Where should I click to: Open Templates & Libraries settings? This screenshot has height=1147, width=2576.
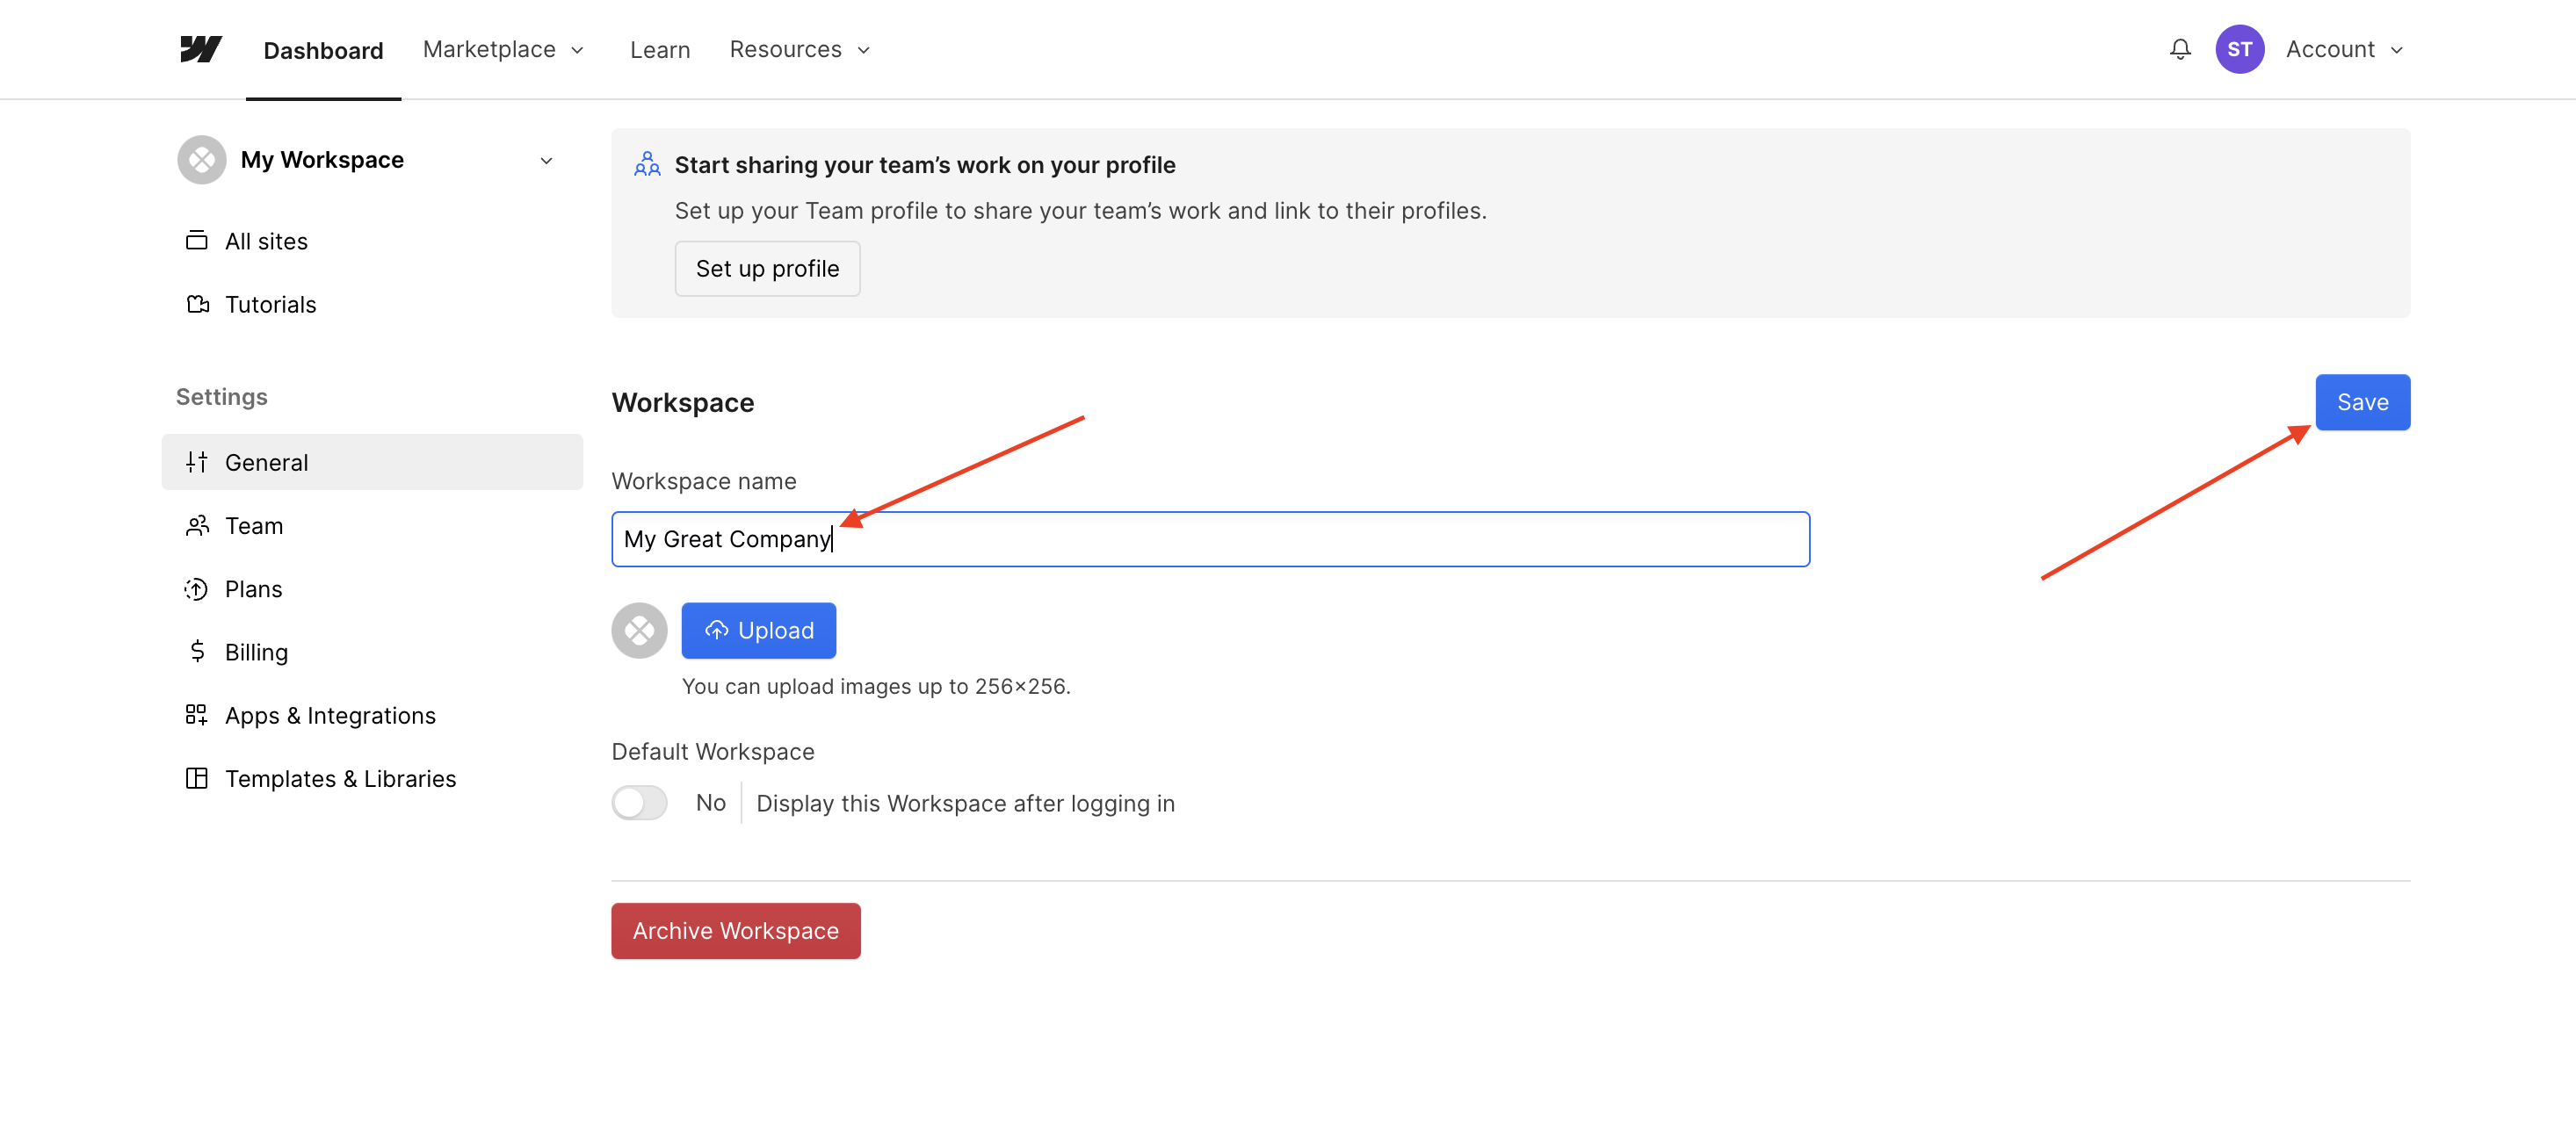pos(372,778)
